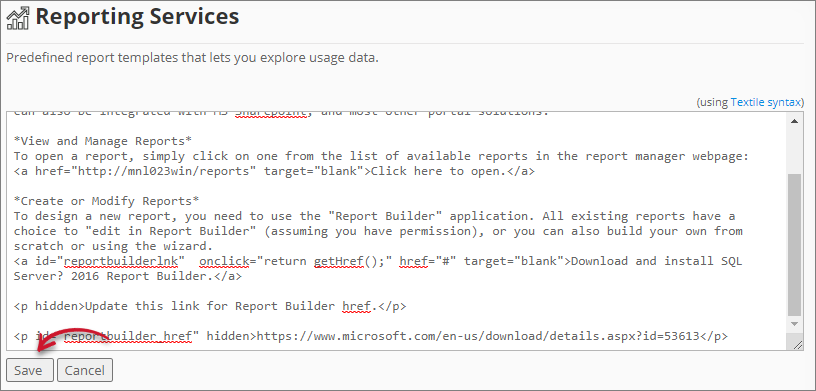This screenshot has width=816, height=391.
Task: Click the Reporting Services heading
Action: tap(137, 17)
